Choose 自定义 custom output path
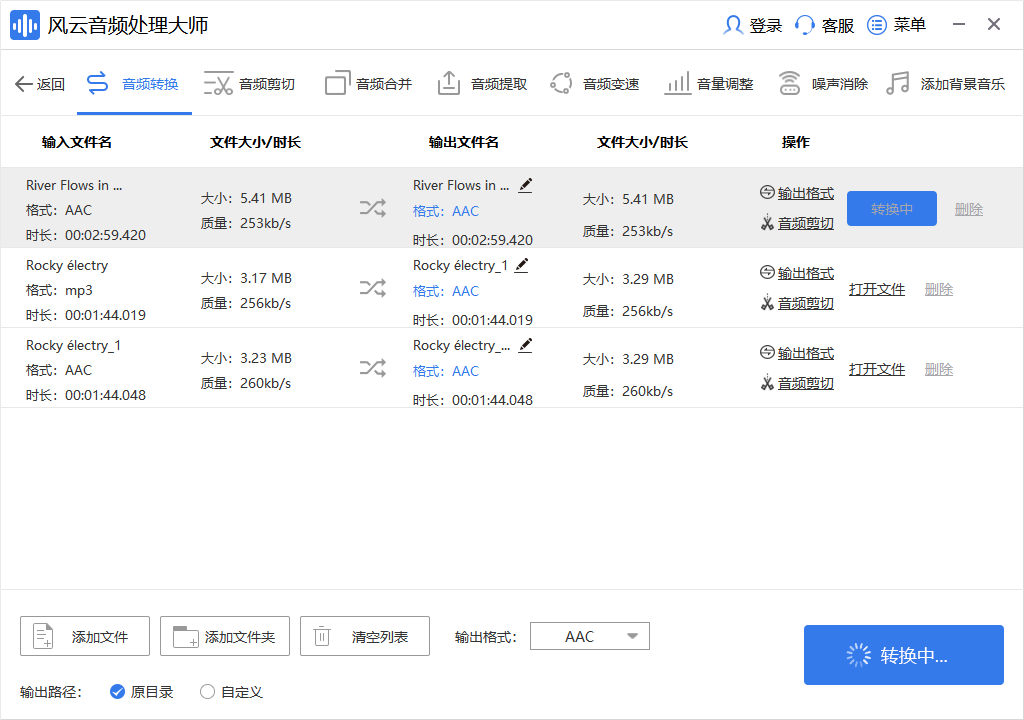 207,691
